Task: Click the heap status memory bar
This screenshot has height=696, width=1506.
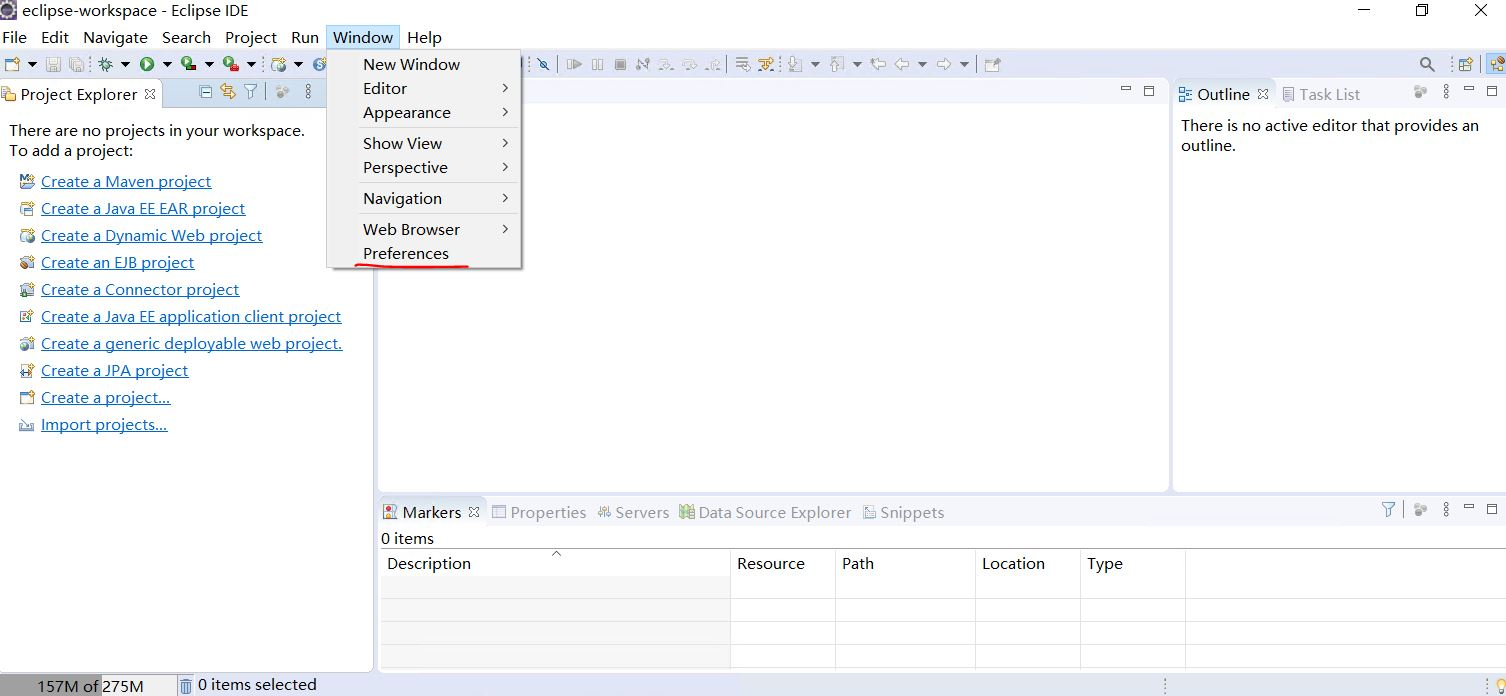Action: [88, 686]
